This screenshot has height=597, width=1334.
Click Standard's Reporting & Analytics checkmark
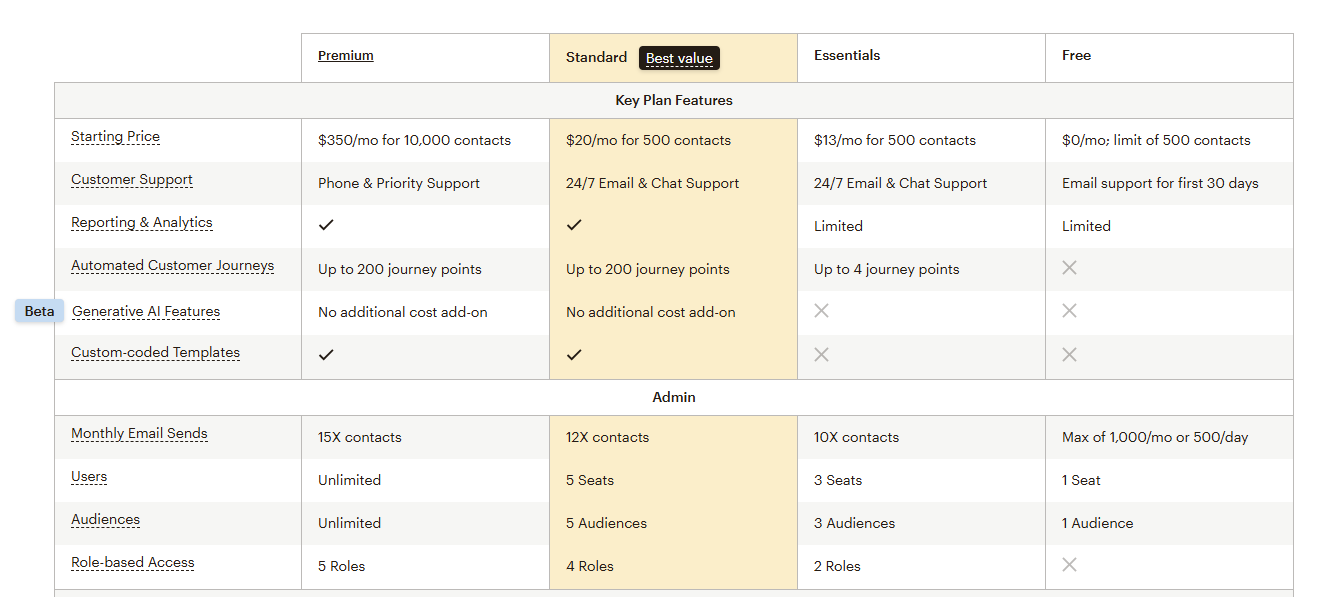pyautogui.click(x=574, y=225)
